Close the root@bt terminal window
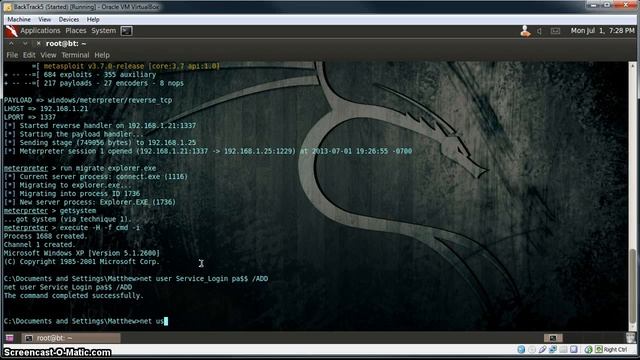640x360 pixels. pyautogui.click(x=38, y=44)
